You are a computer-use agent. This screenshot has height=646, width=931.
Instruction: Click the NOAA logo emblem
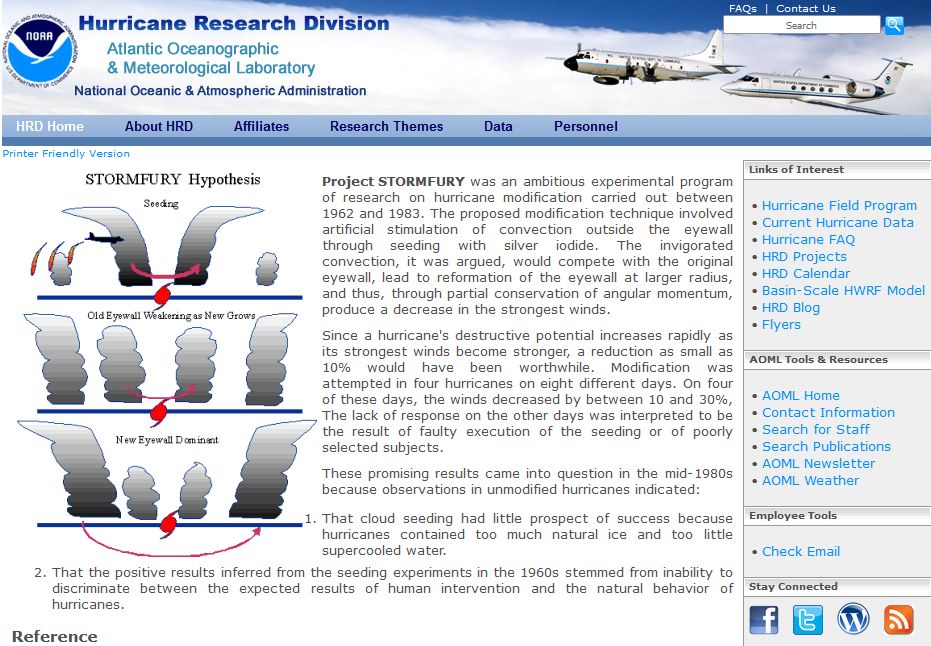40,51
